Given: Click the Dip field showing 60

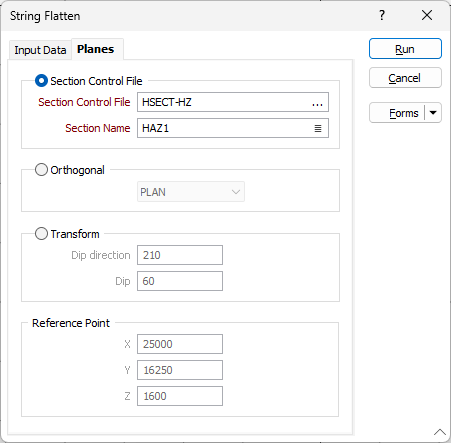Looking at the screenshot, I should click(x=180, y=281).
